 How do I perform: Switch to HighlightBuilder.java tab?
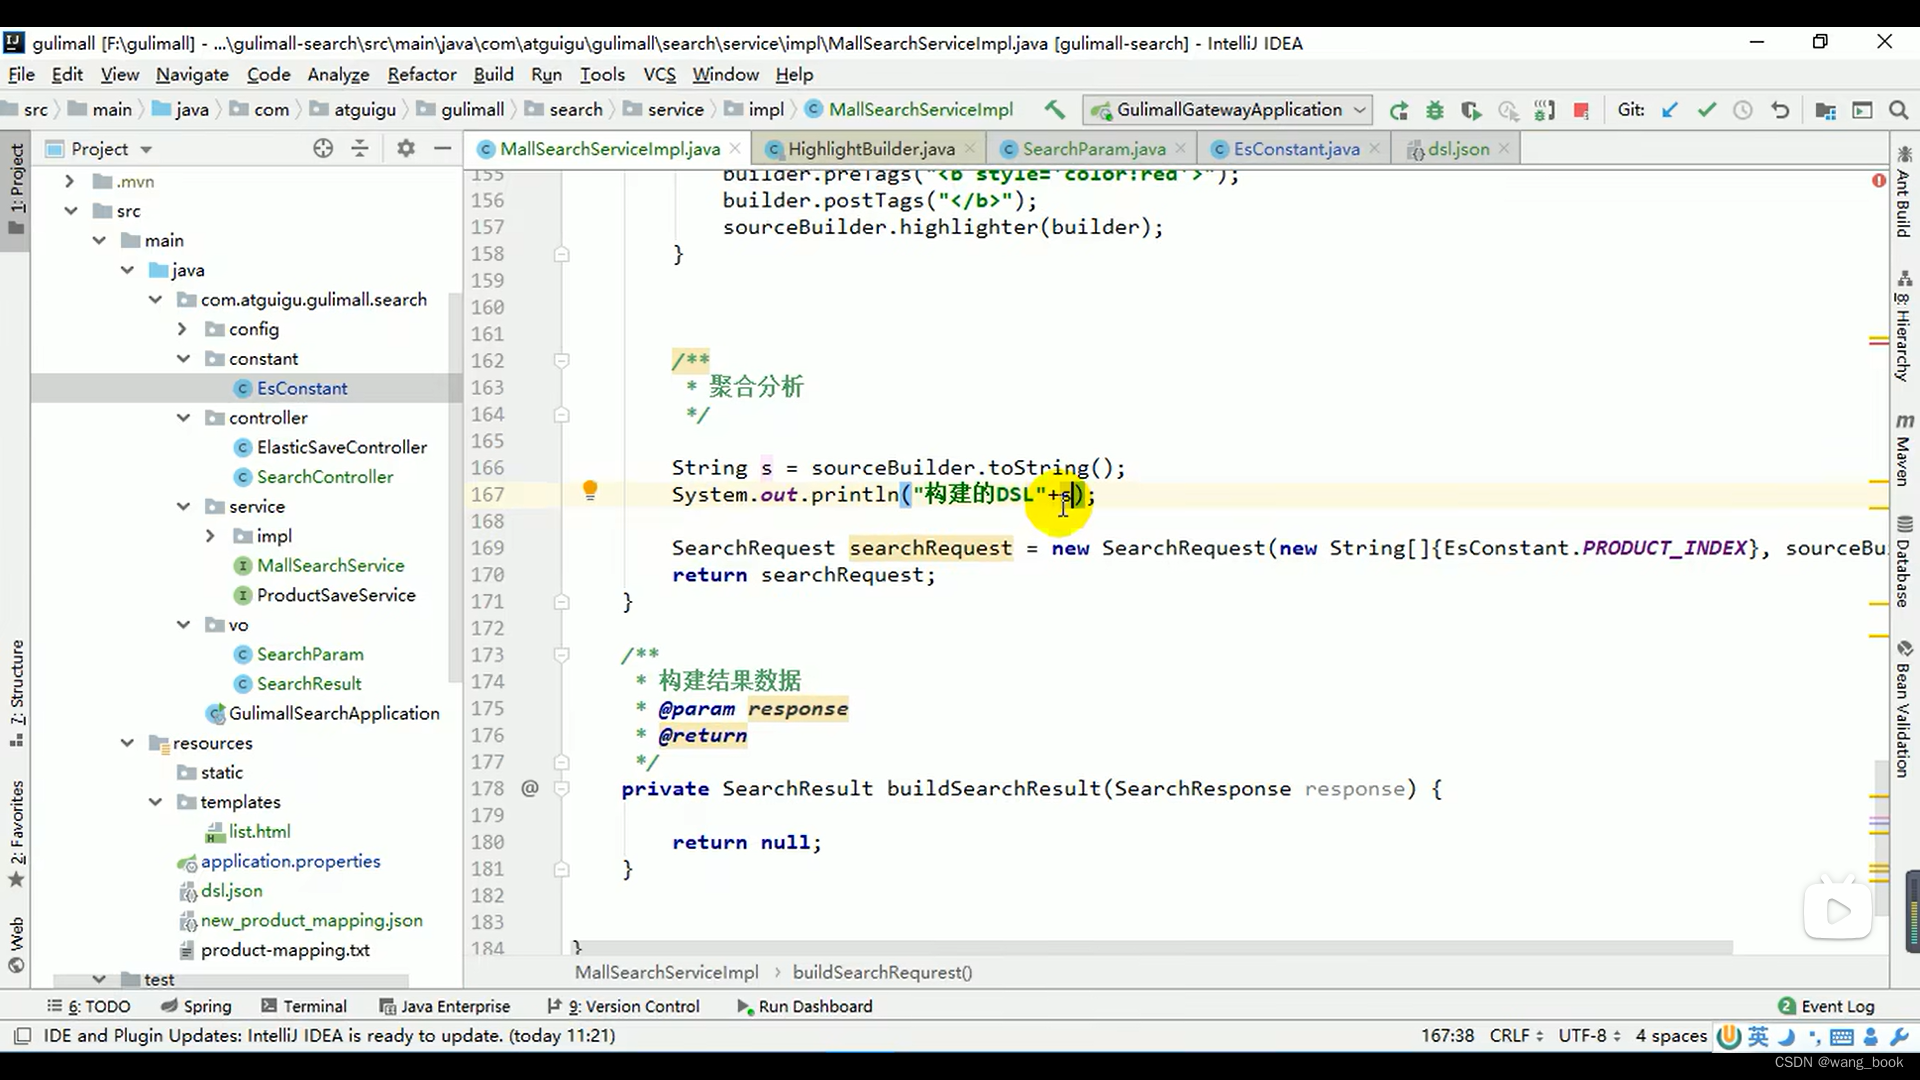coord(871,149)
